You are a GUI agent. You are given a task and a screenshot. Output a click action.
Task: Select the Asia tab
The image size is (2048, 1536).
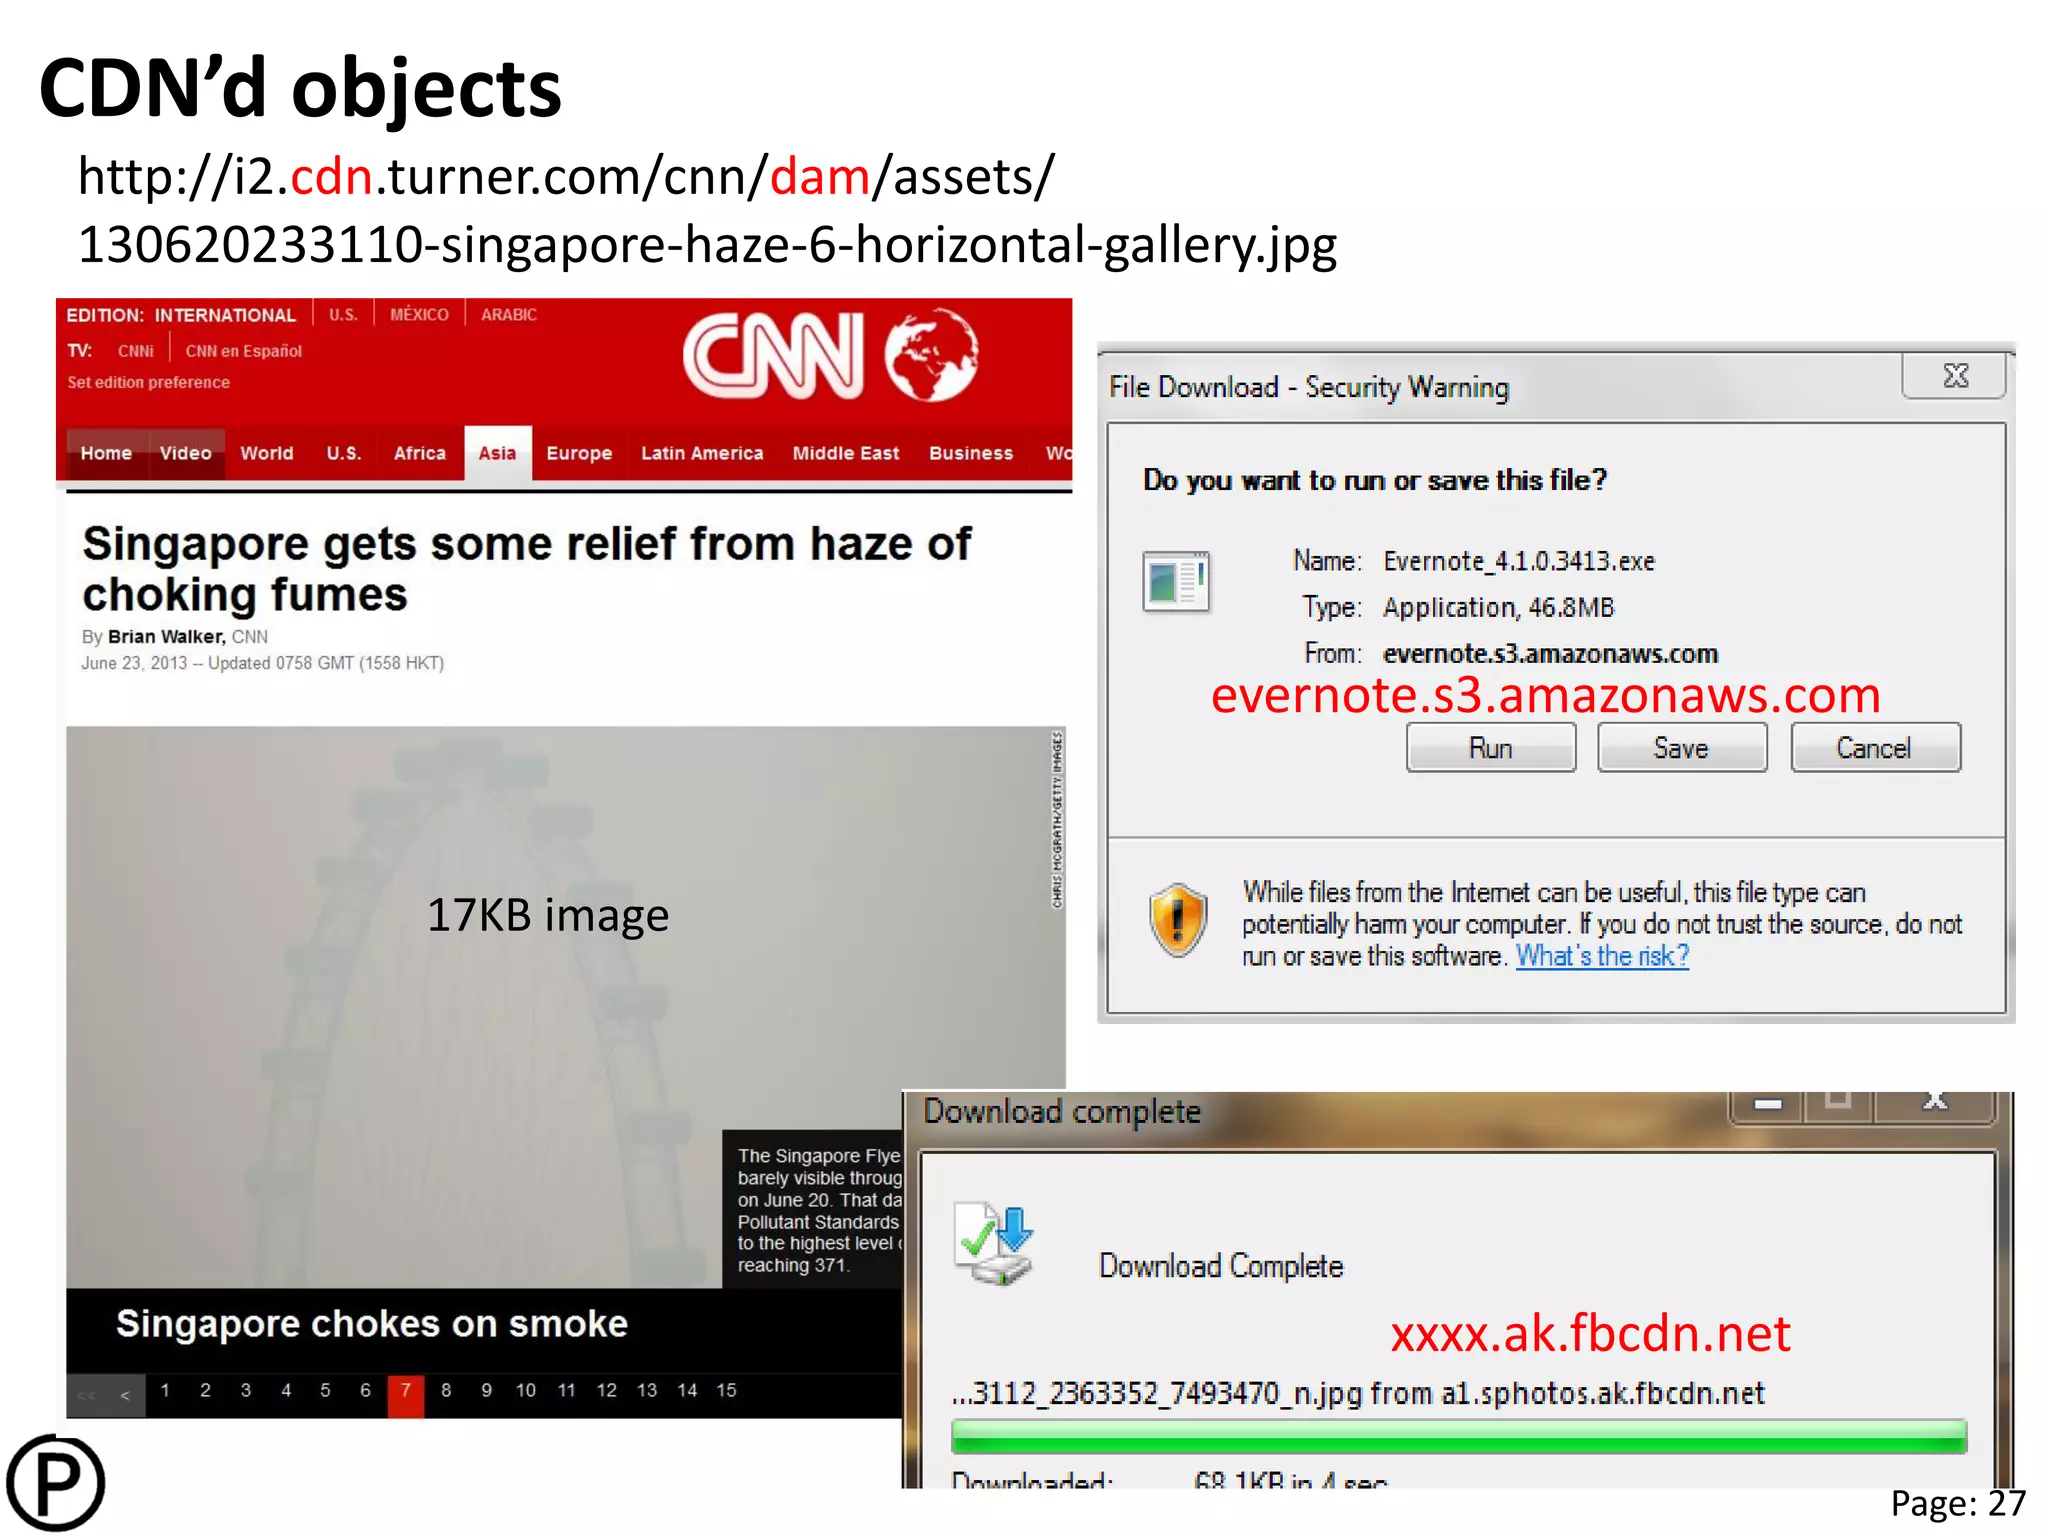tap(497, 453)
